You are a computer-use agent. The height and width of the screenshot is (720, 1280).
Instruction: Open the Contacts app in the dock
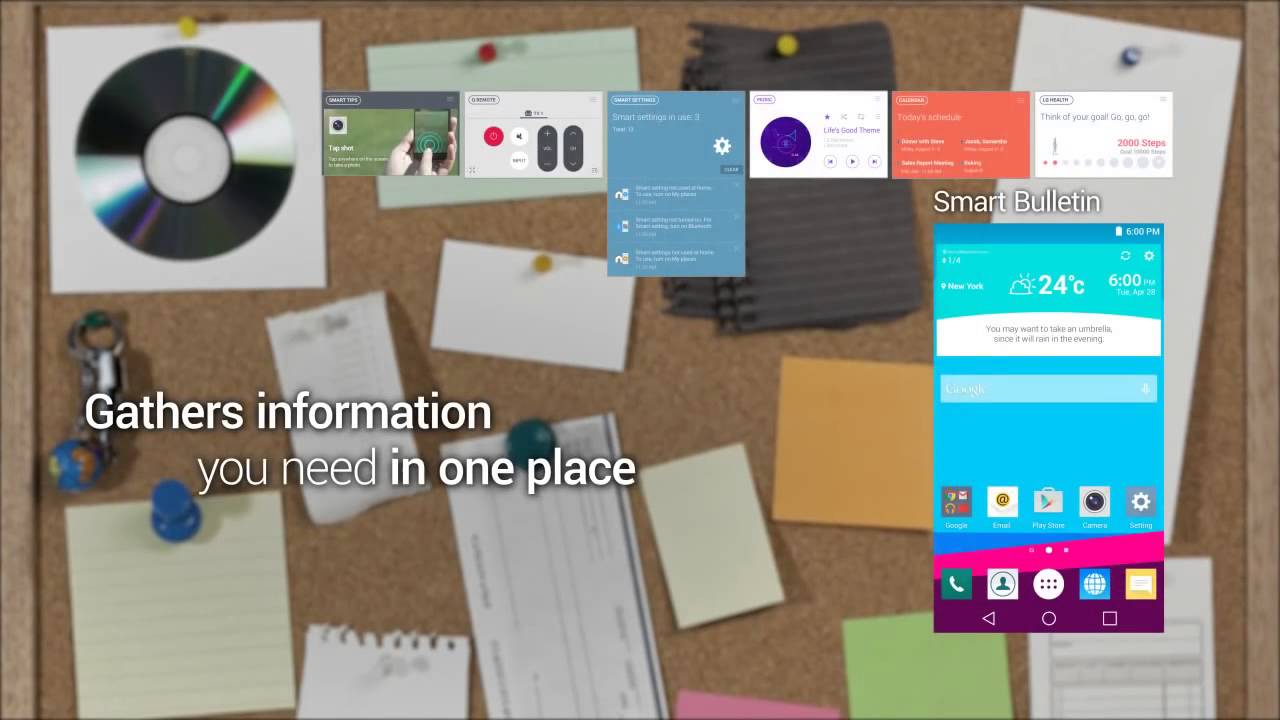point(1002,584)
